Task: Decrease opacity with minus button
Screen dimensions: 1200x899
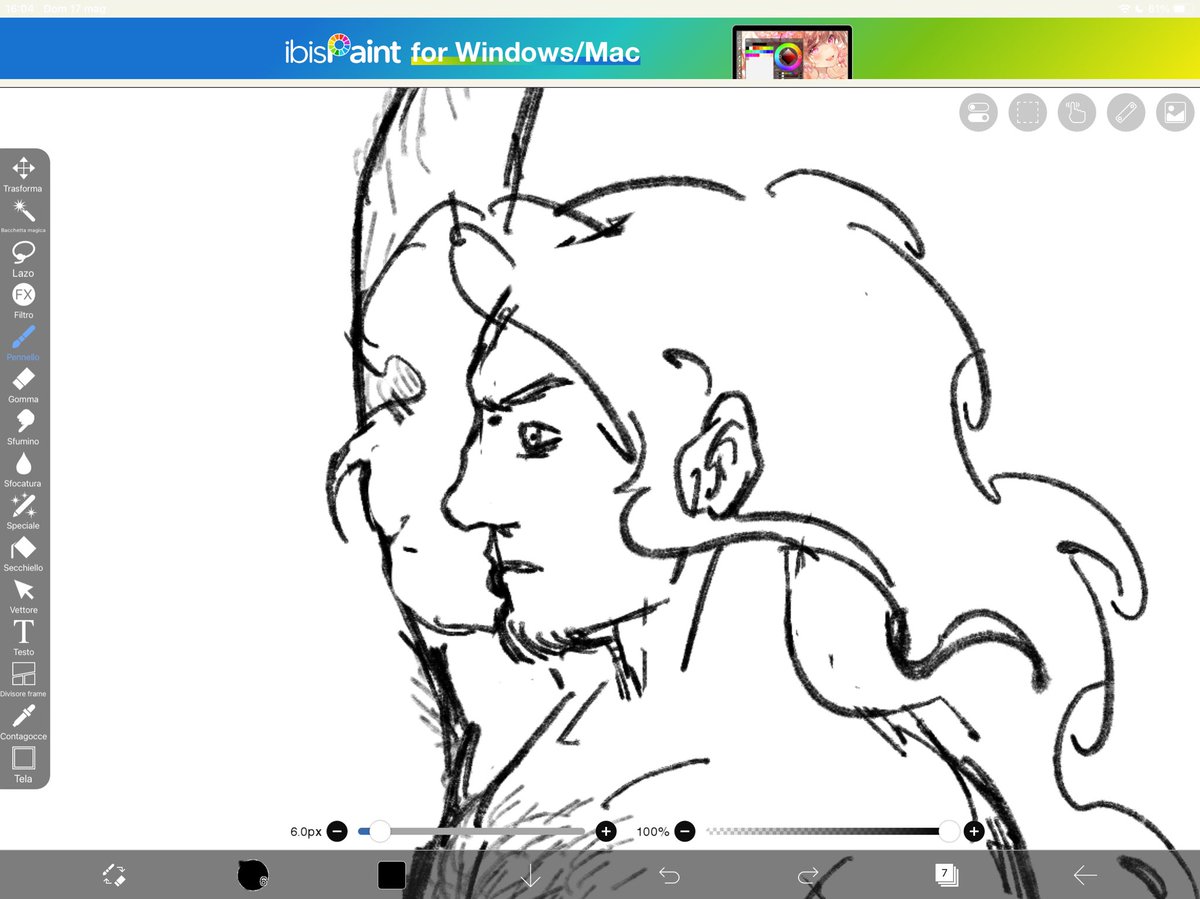Action: pos(684,831)
